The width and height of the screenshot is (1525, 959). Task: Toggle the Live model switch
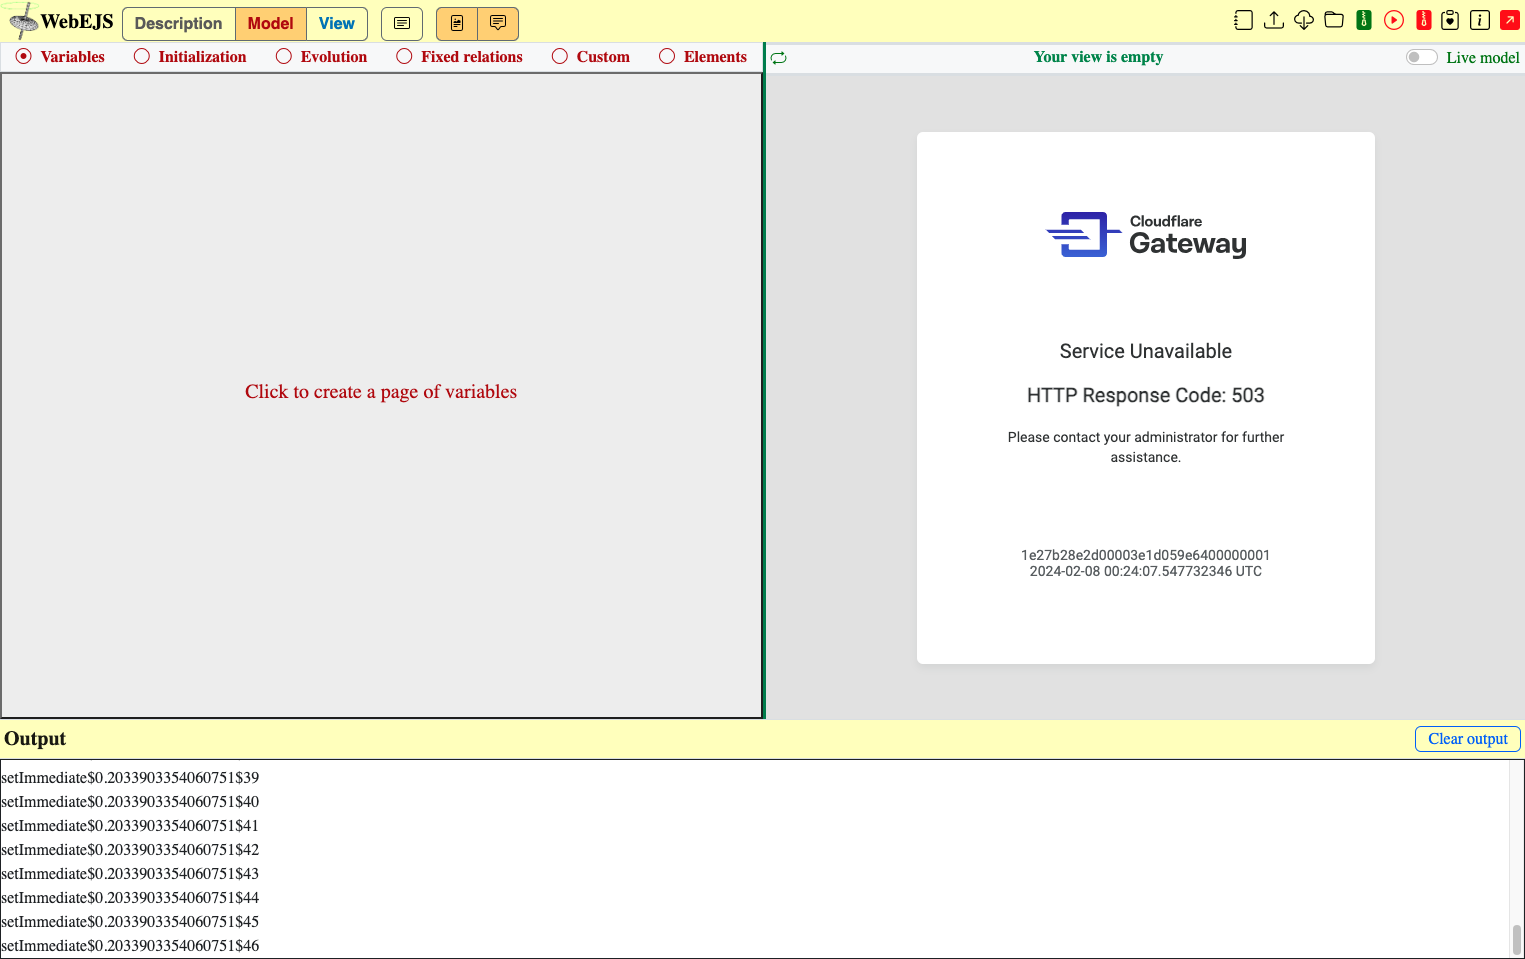tap(1421, 57)
